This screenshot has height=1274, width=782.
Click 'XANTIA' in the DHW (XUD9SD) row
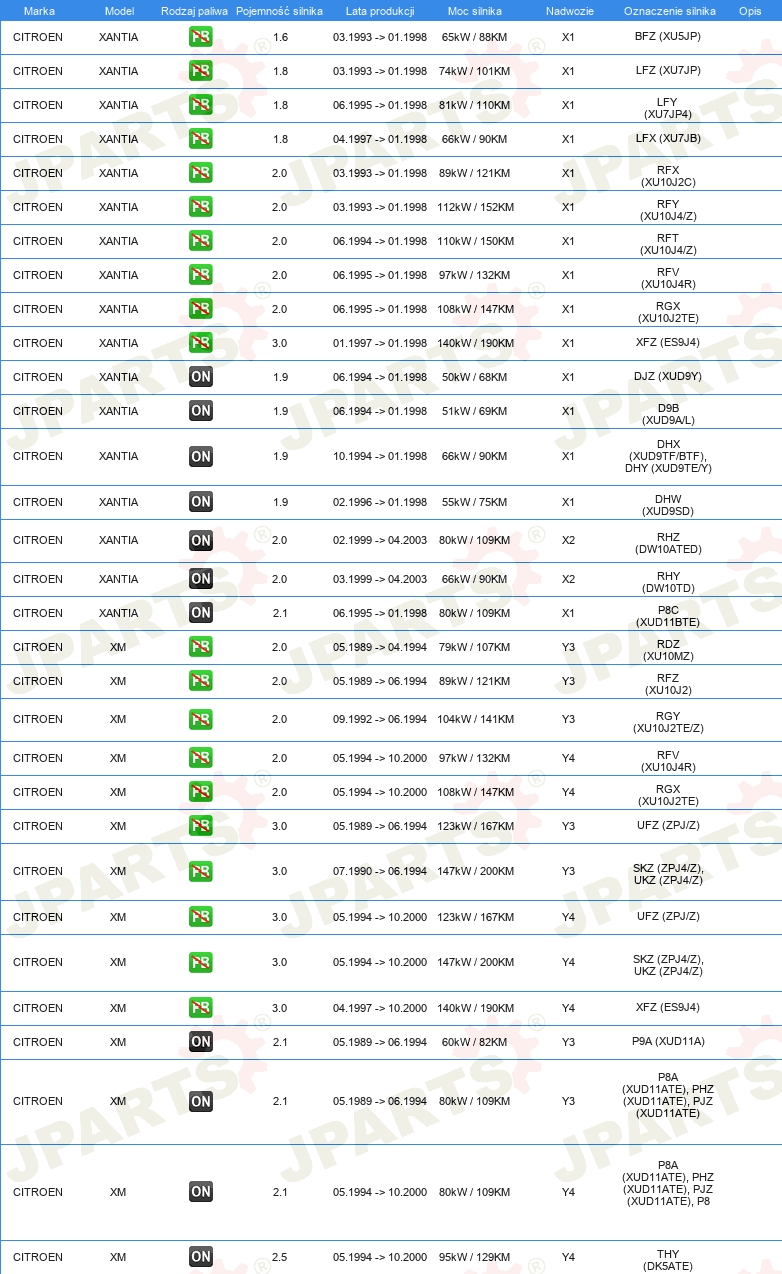tap(119, 502)
